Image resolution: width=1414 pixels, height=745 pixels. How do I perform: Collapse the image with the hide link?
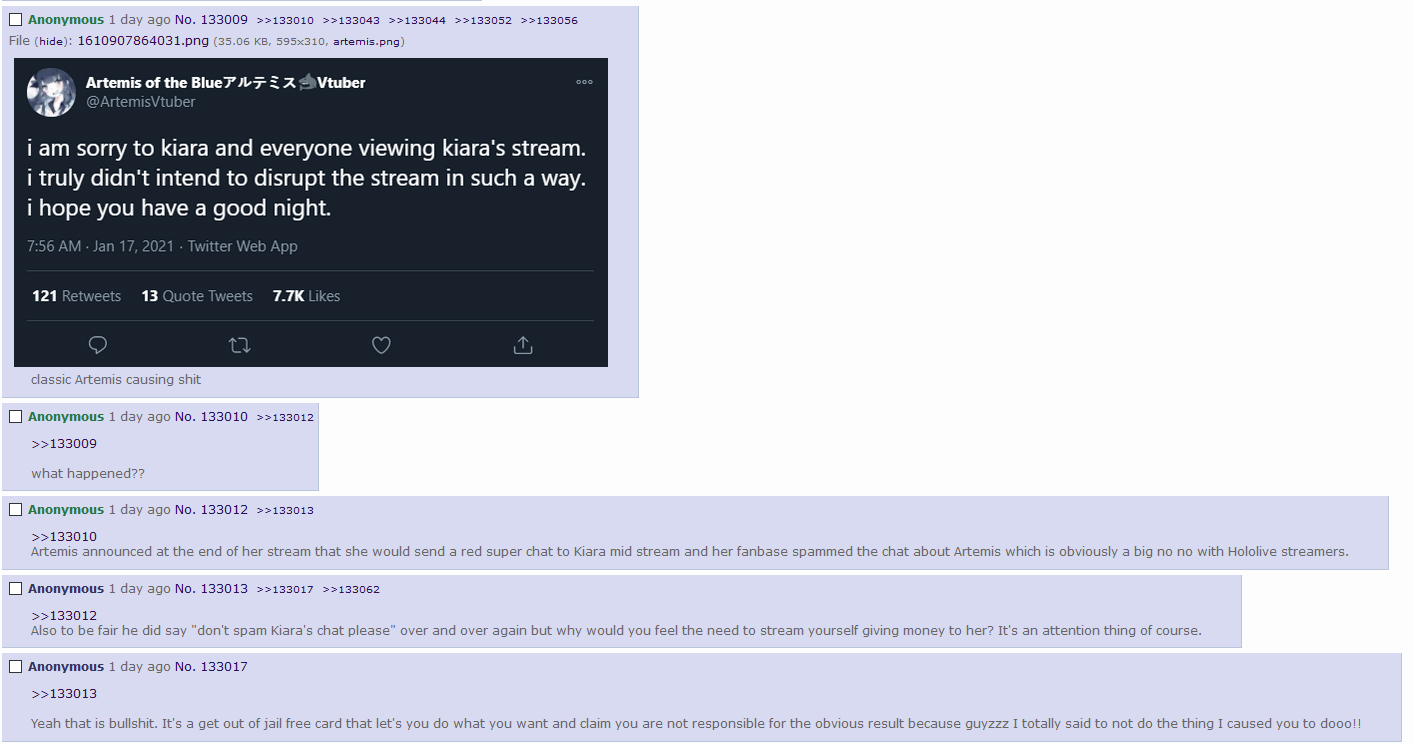(x=51, y=41)
